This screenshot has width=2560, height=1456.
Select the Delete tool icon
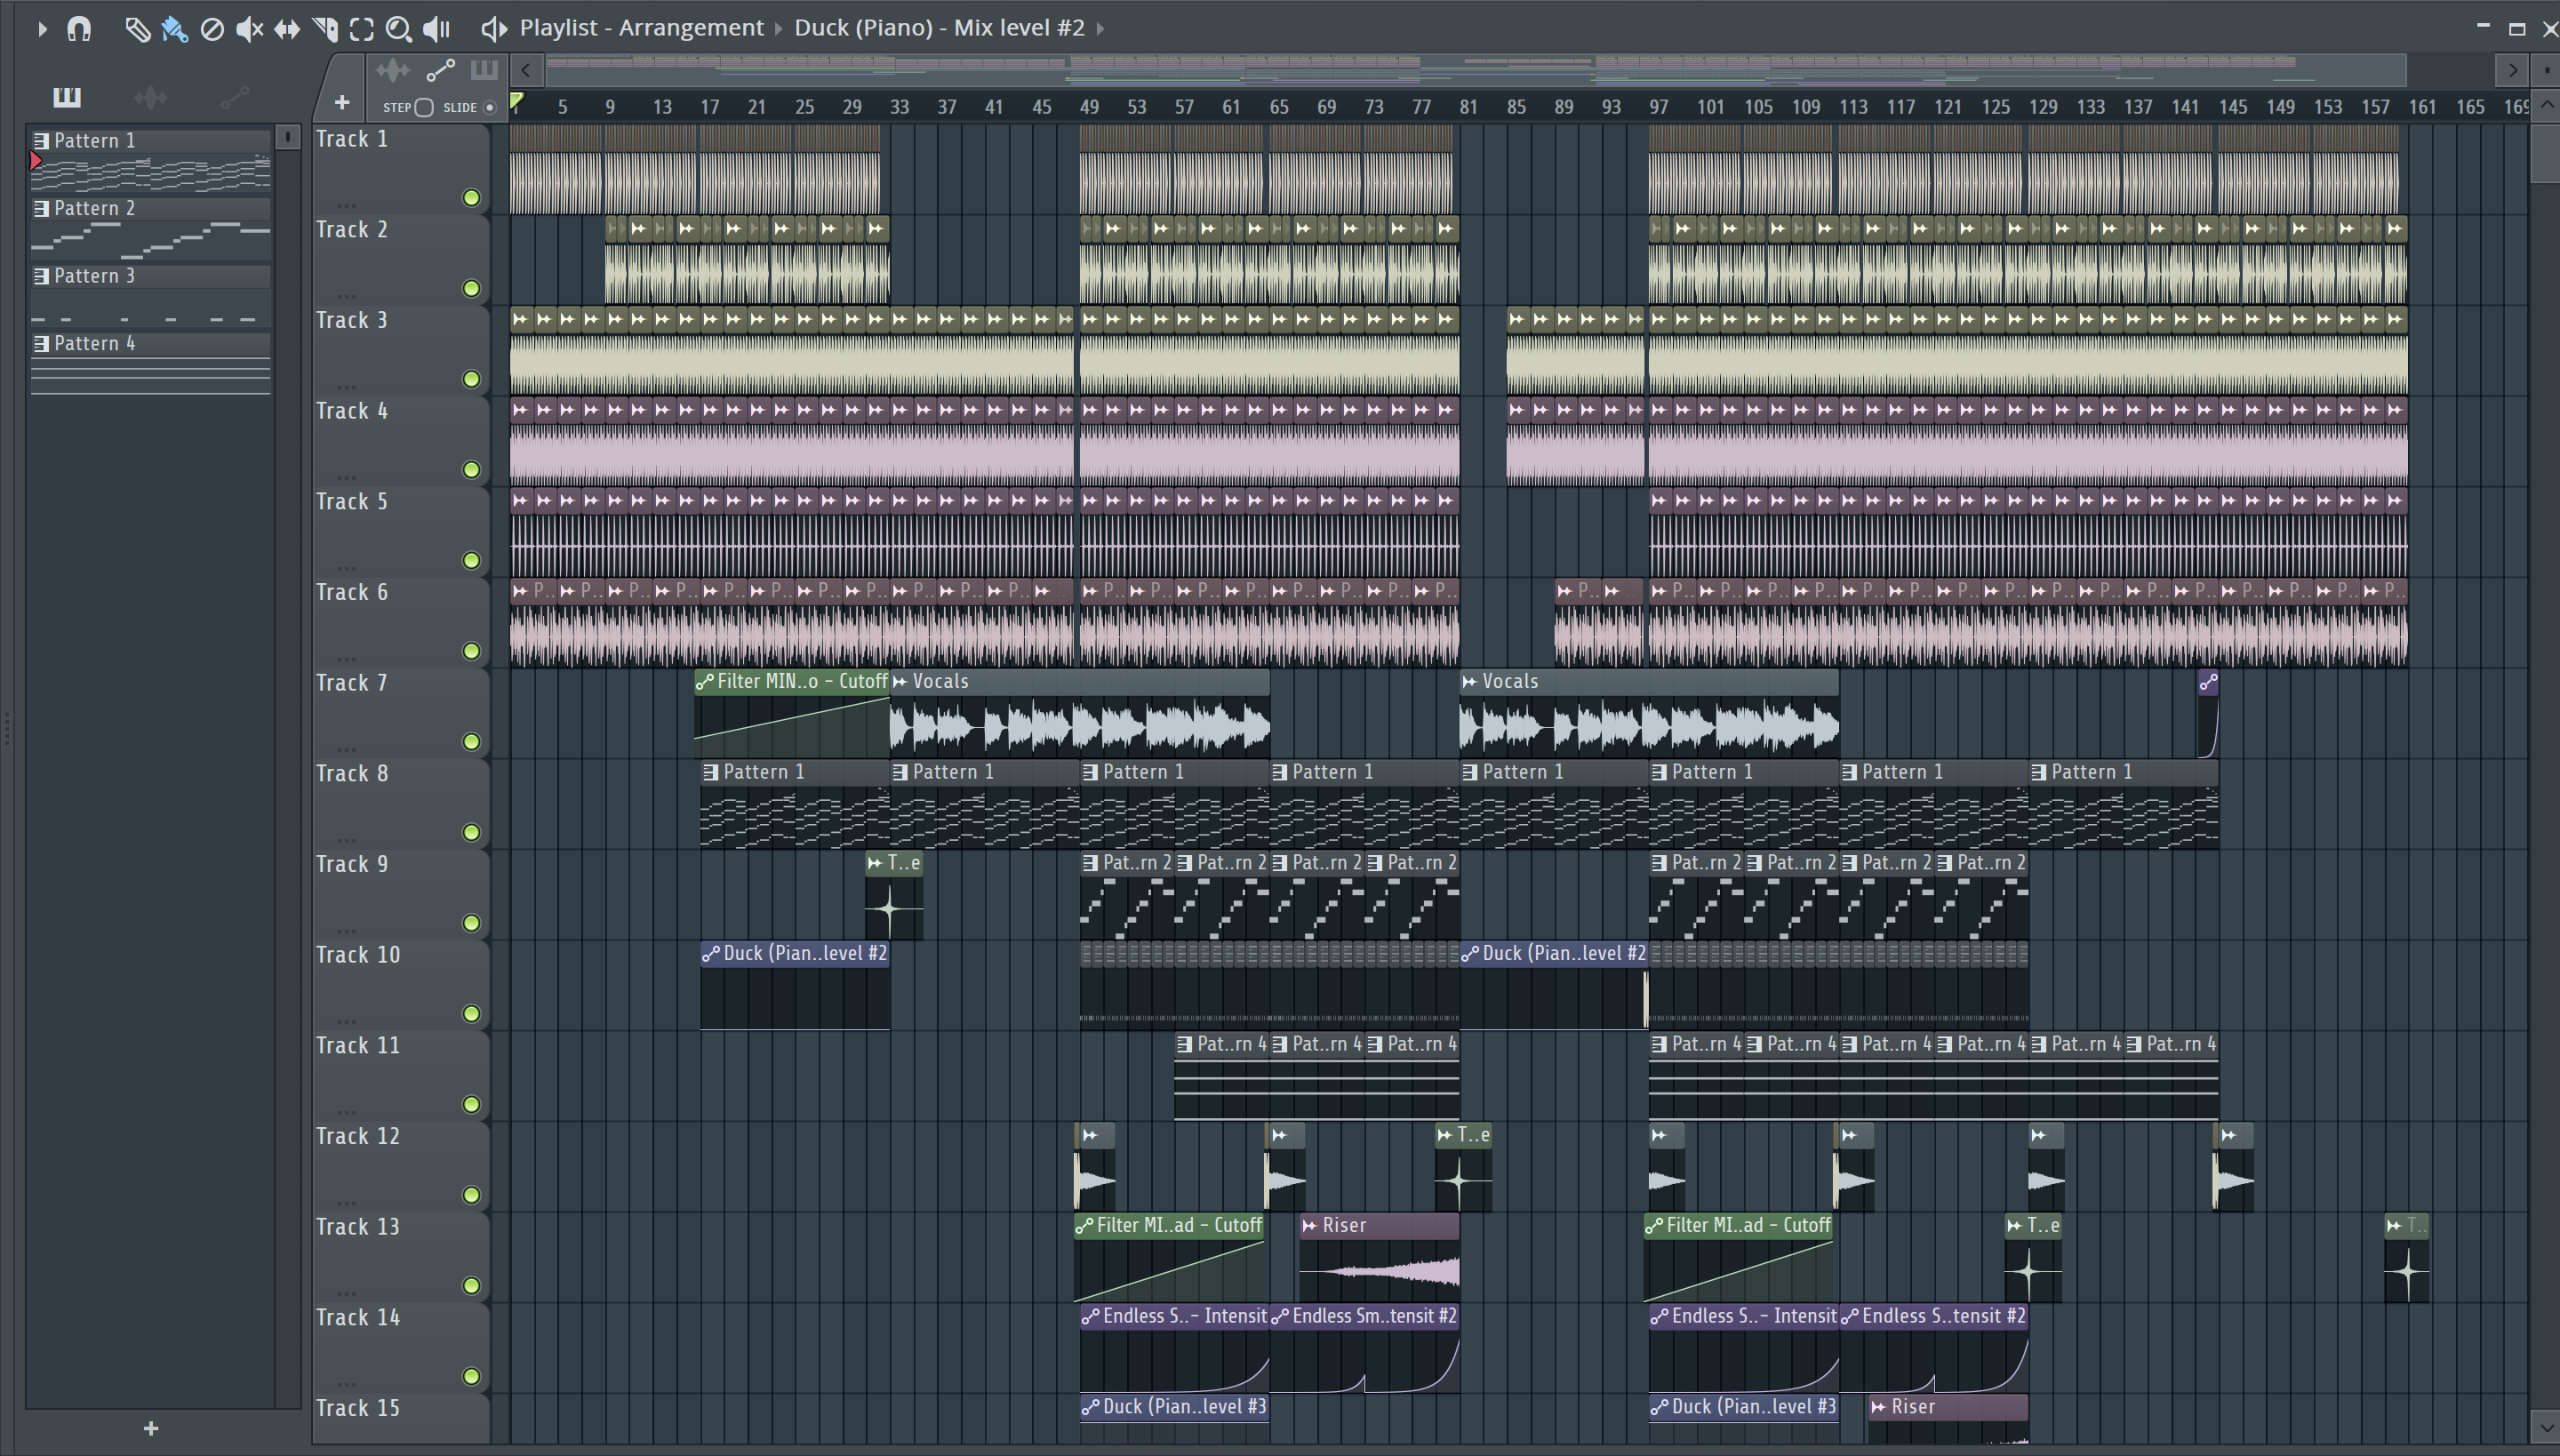pos(212,29)
